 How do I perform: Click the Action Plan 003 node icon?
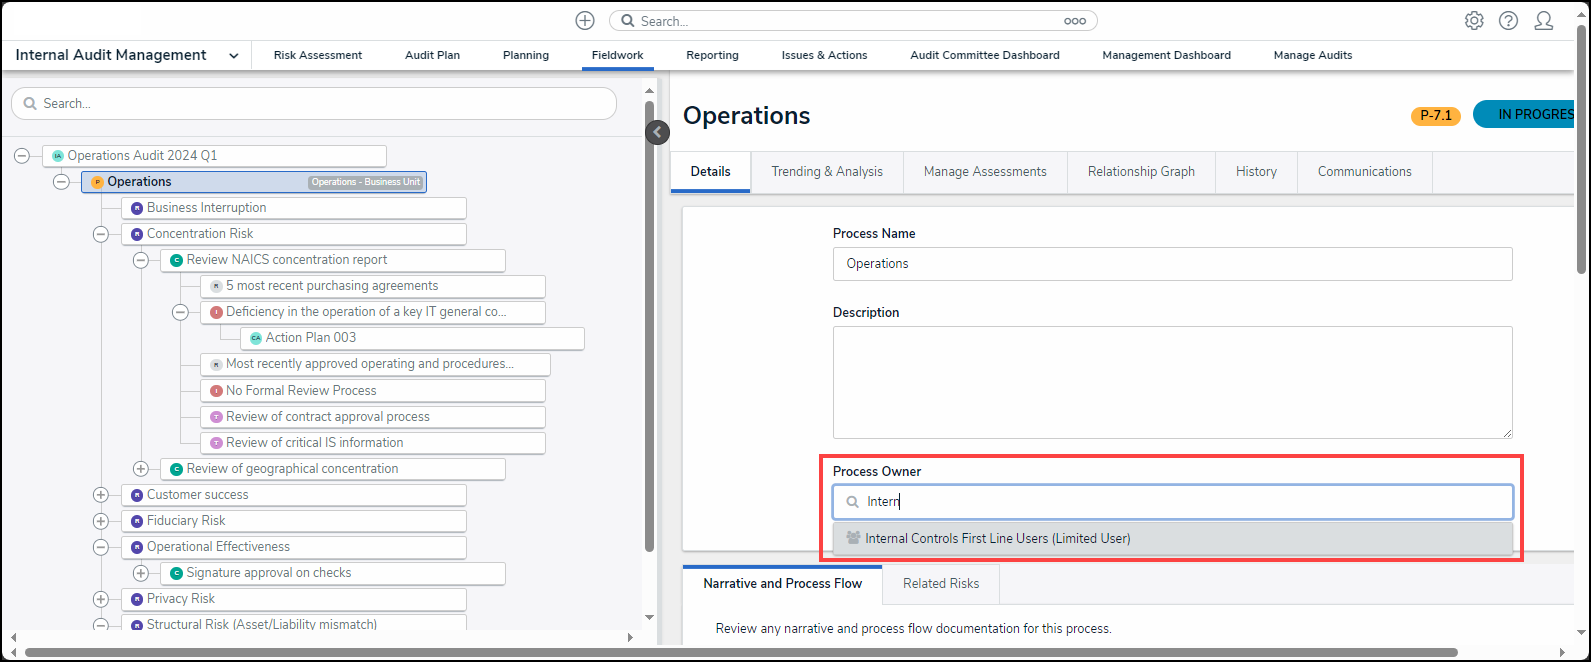pos(256,338)
